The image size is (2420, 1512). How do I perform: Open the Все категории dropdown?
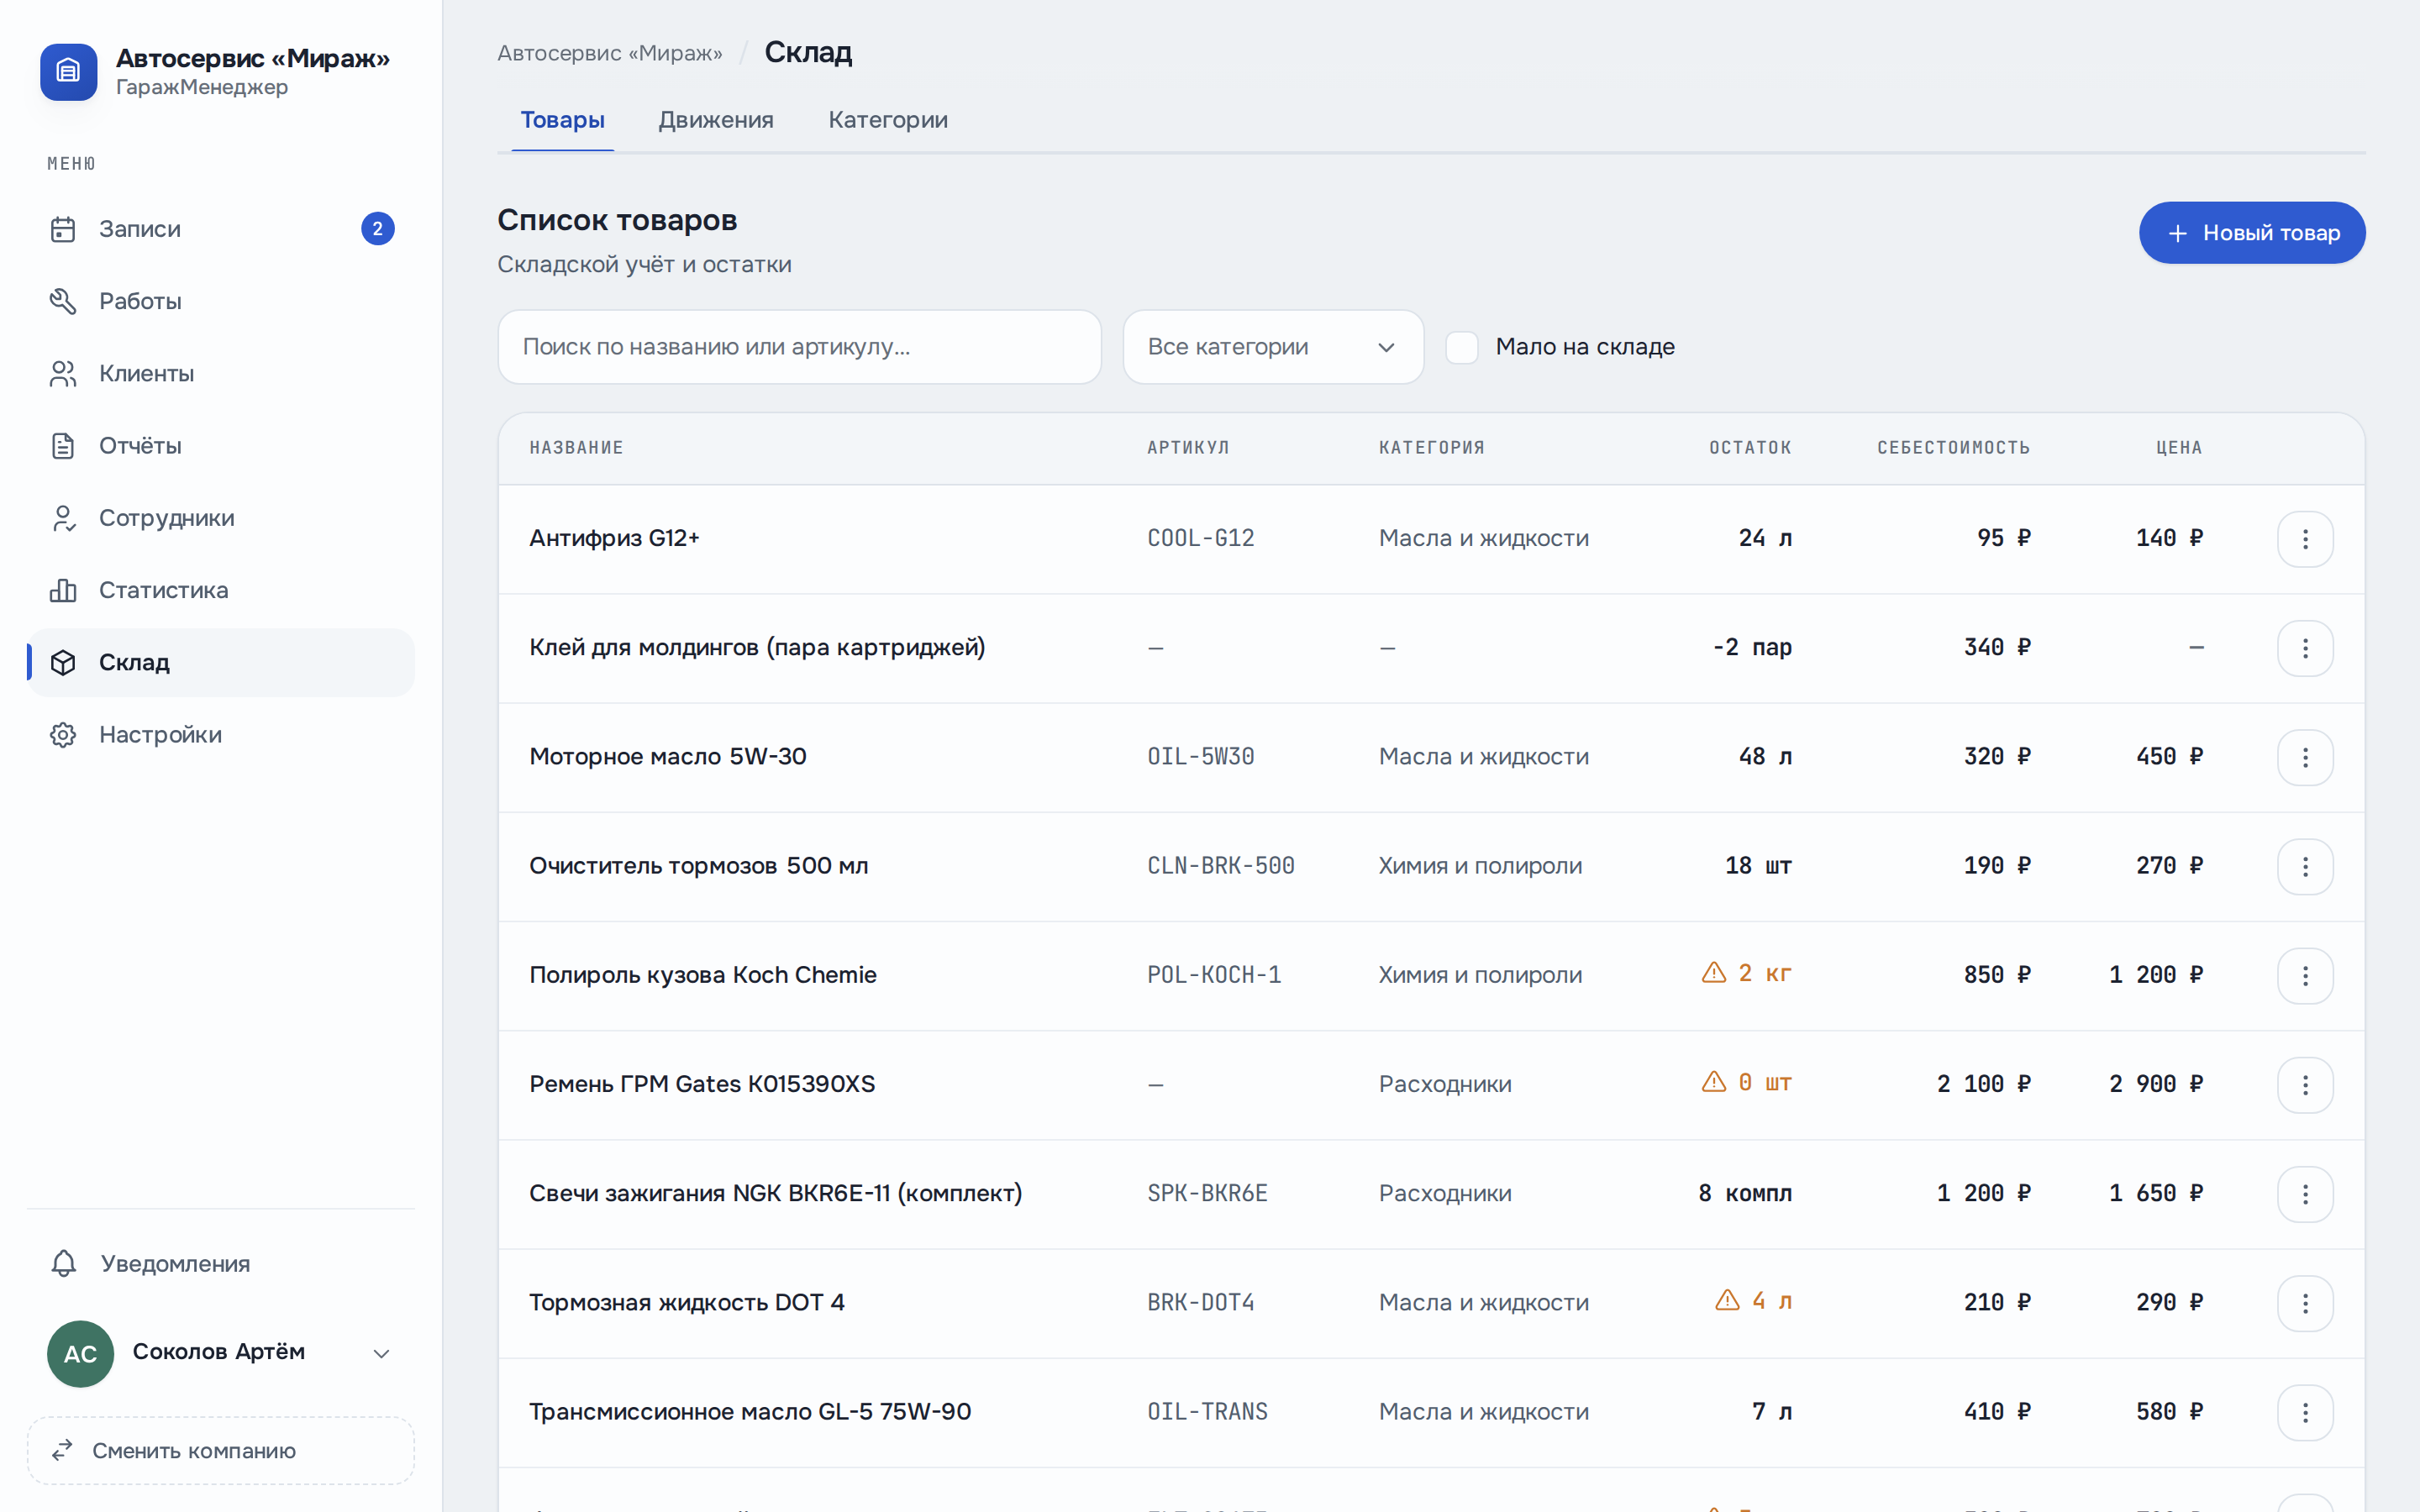pyautogui.click(x=1273, y=347)
